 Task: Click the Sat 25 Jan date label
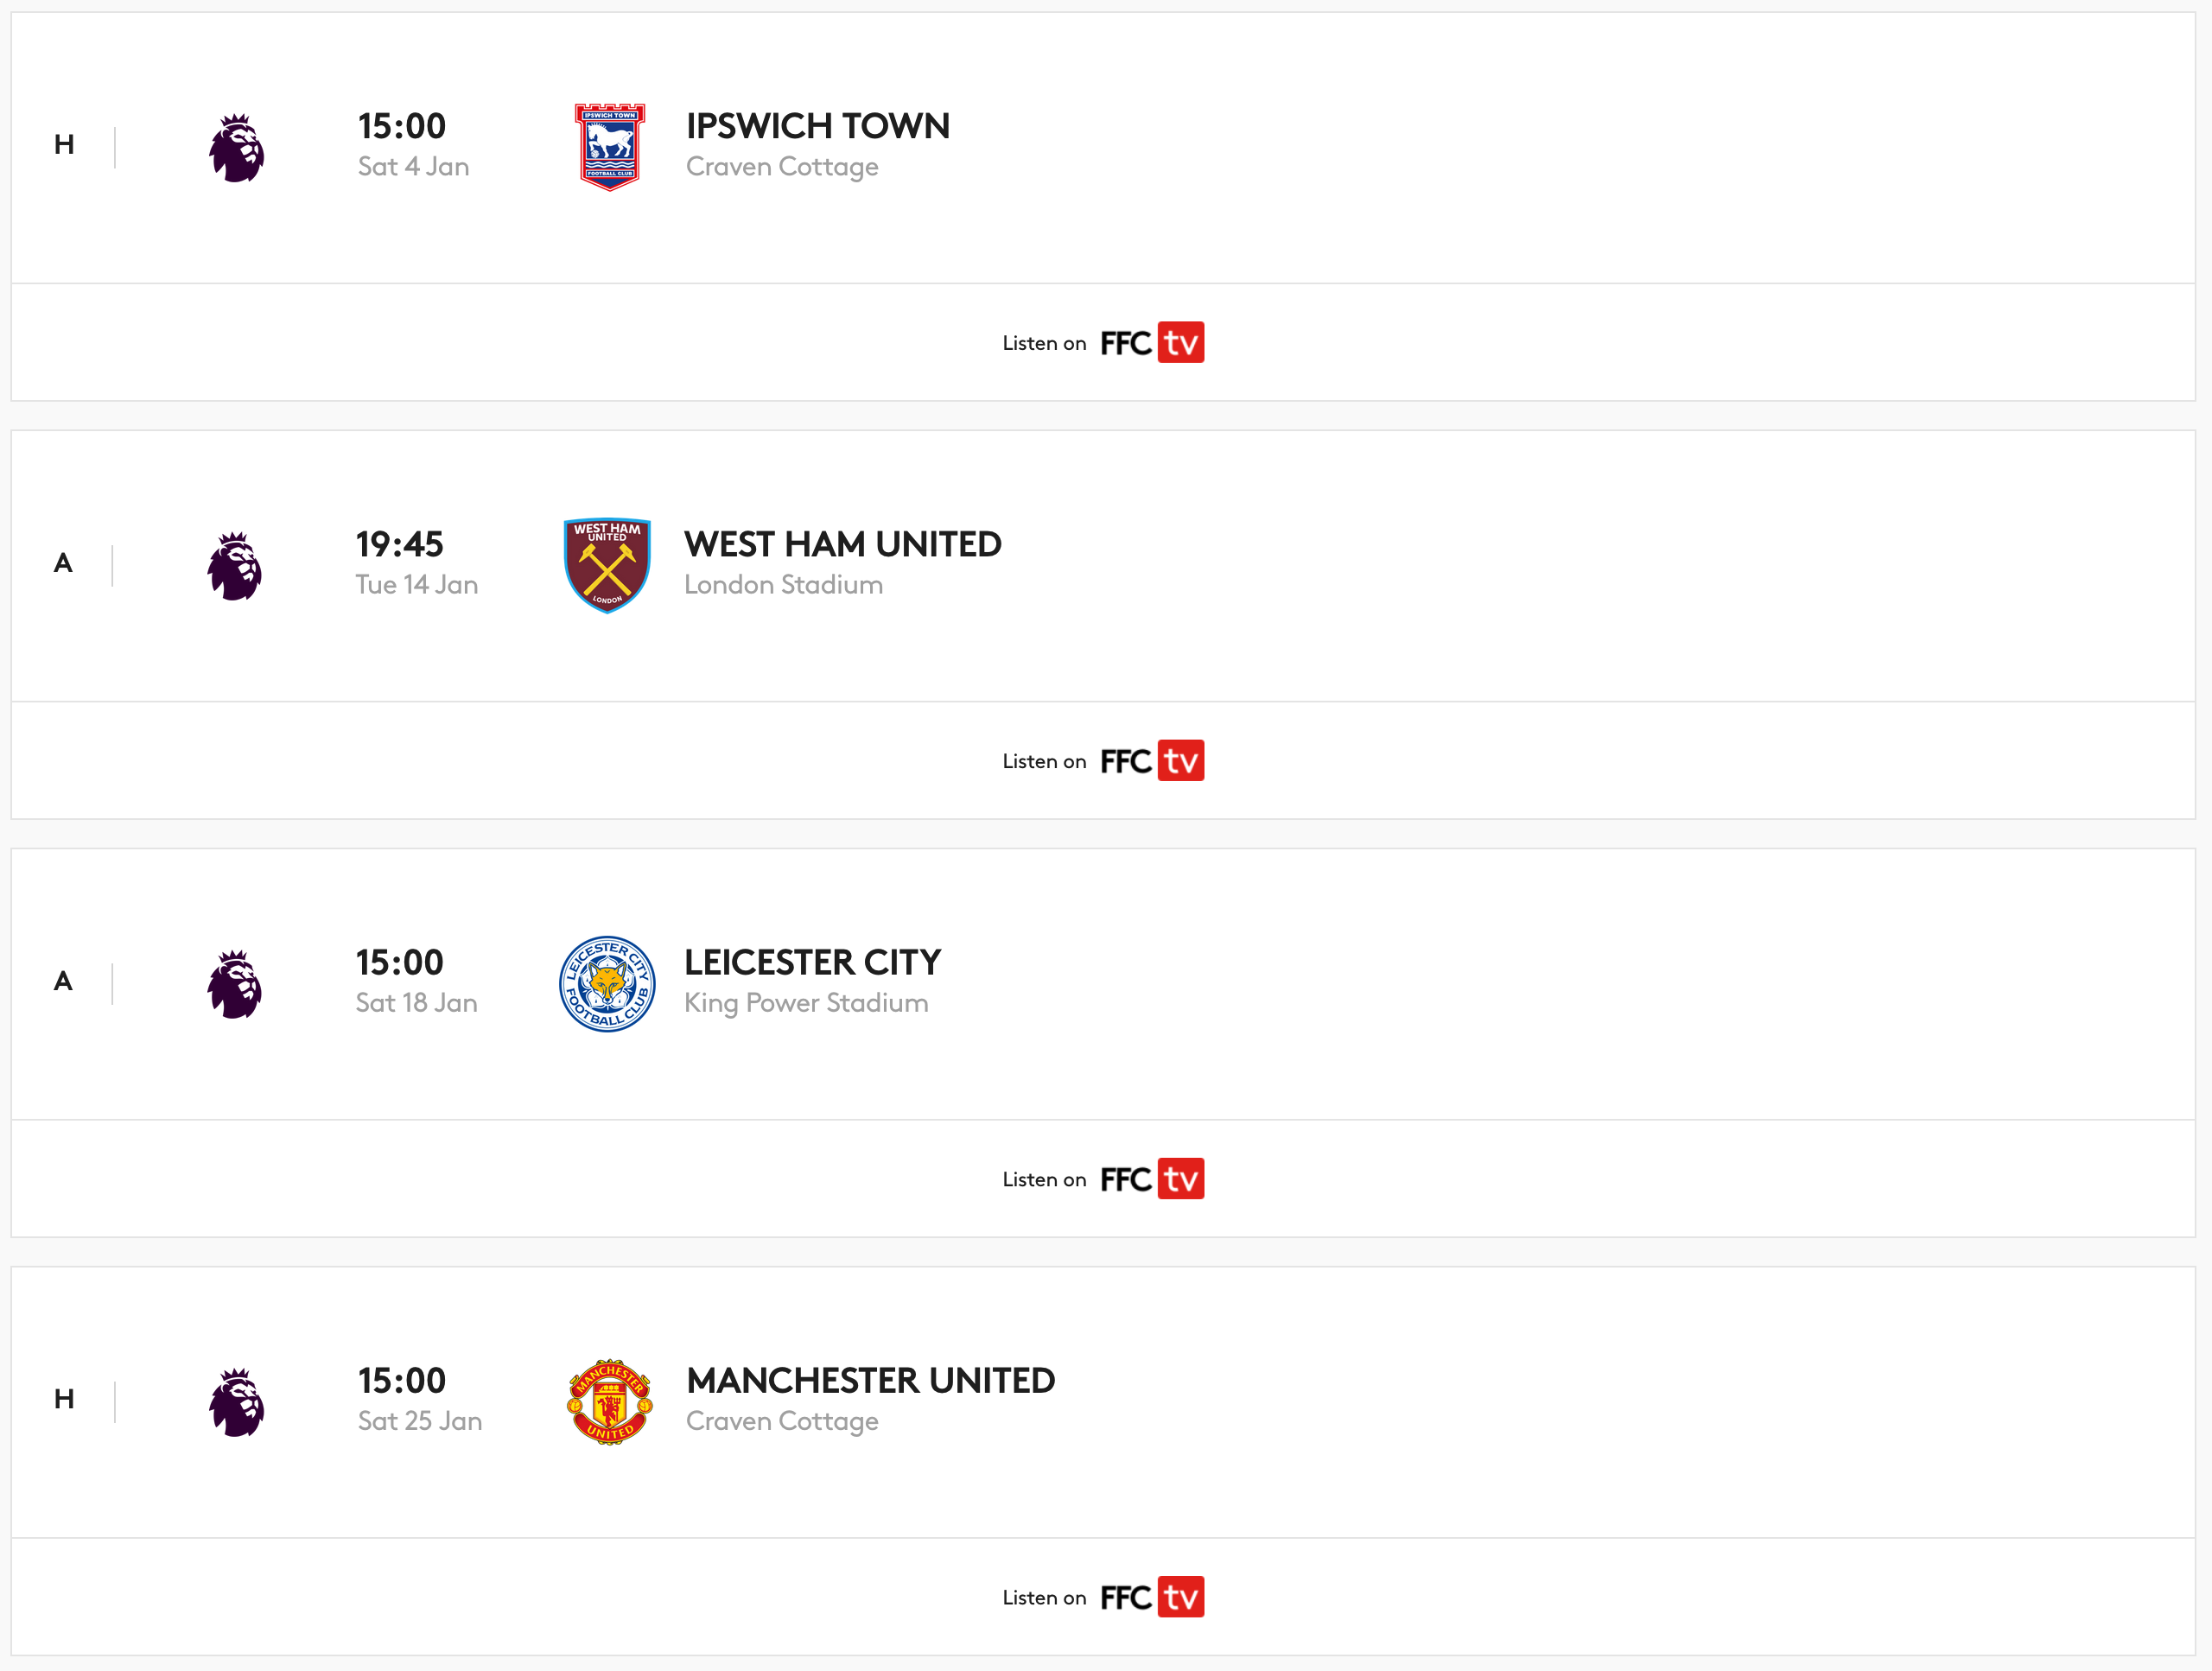click(420, 1421)
